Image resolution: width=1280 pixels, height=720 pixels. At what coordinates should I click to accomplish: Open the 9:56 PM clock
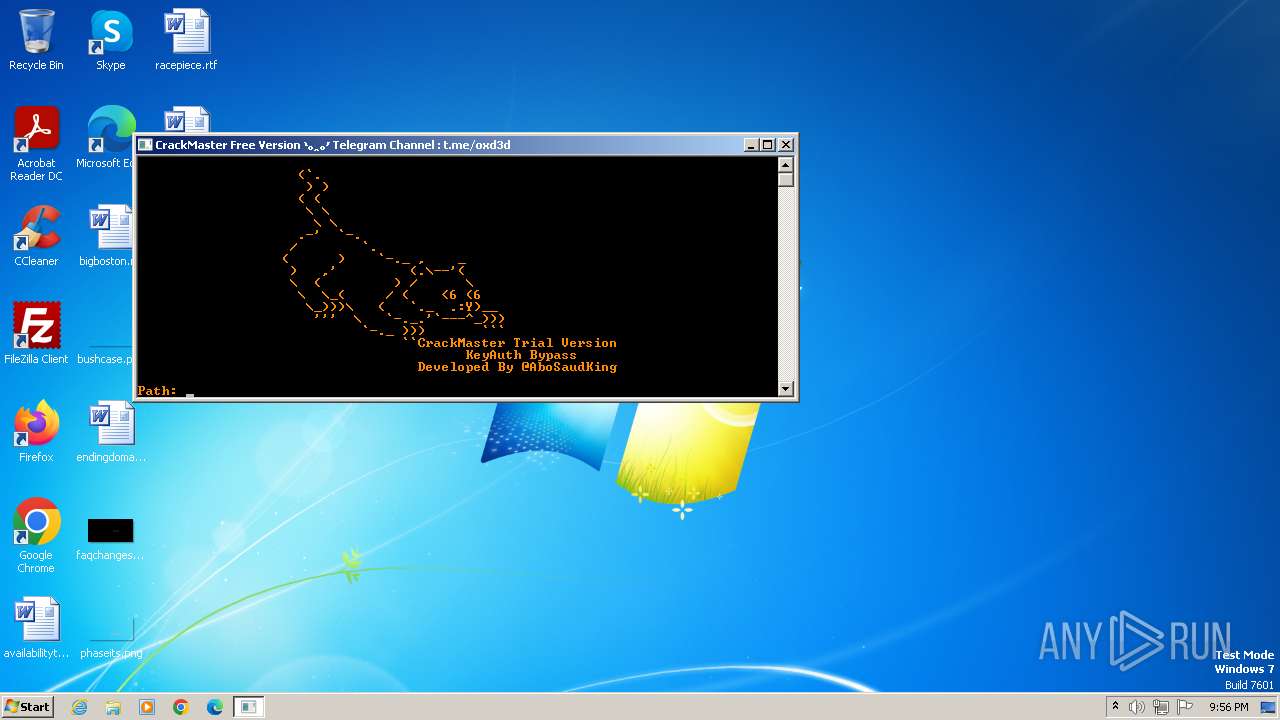coord(1228,707)
